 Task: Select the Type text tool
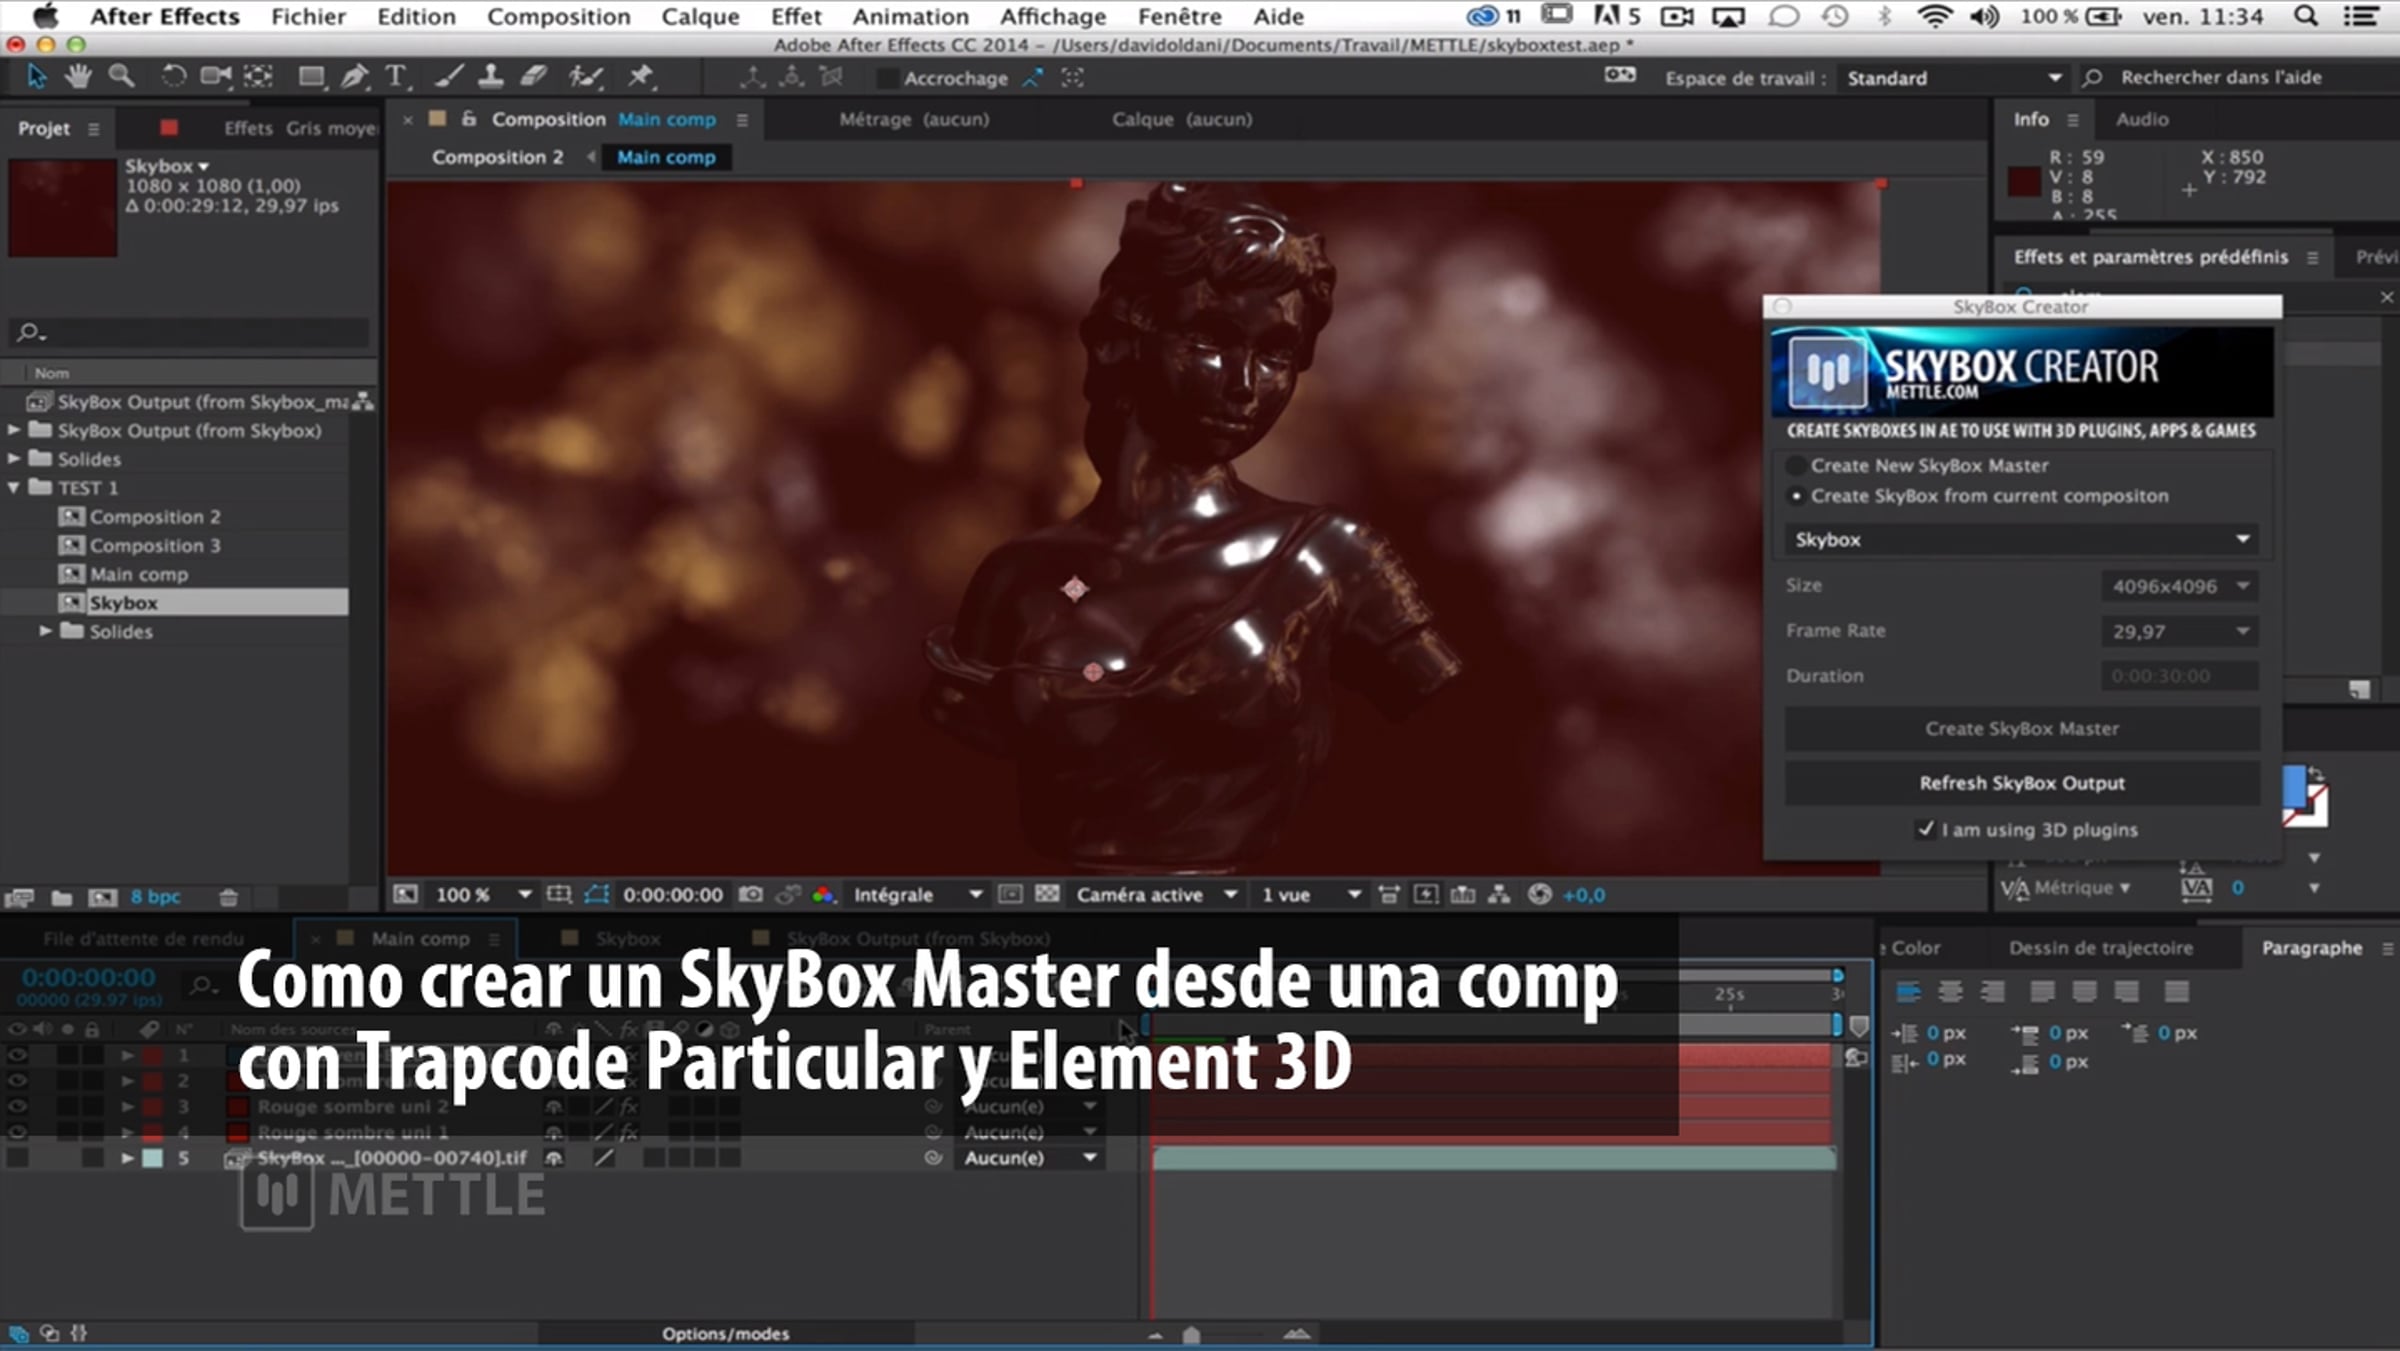[396, 77]
